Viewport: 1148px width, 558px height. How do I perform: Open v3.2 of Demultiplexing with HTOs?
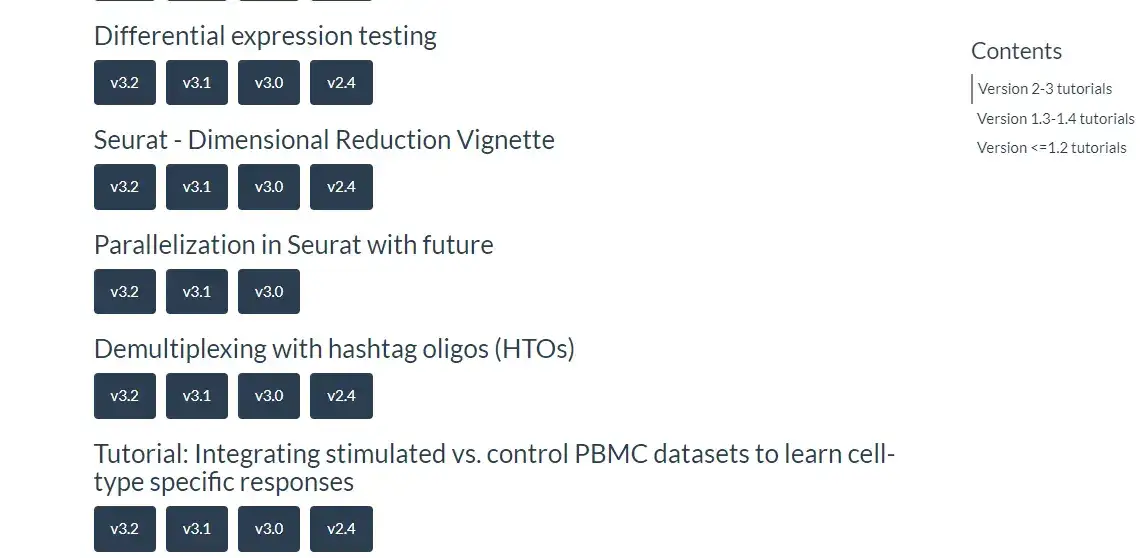click(x=125, y=396)
